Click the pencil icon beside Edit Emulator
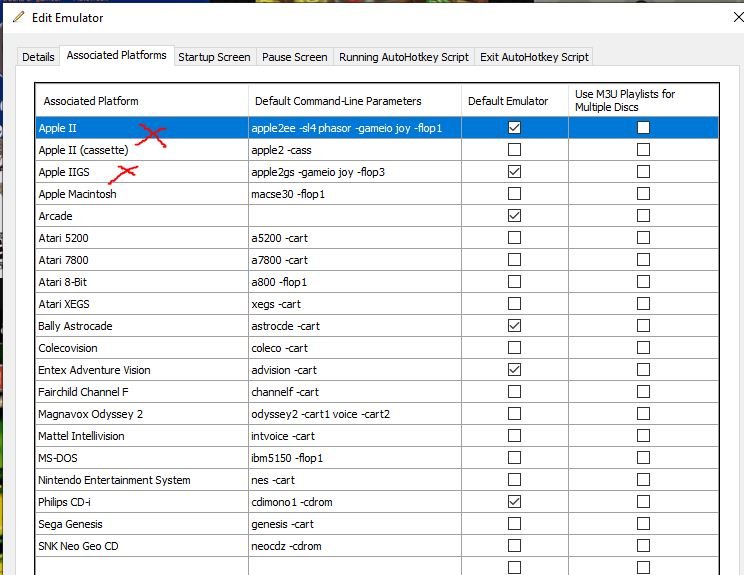Viewport: 744px width, 575px height. click(x=19, y=17)
